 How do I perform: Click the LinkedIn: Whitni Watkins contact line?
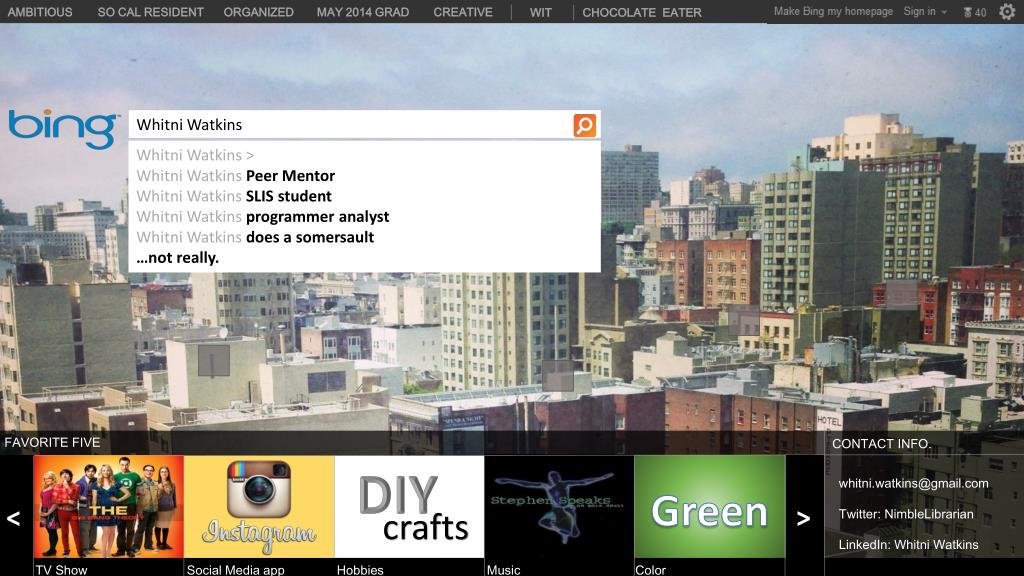tap(908, 545)
